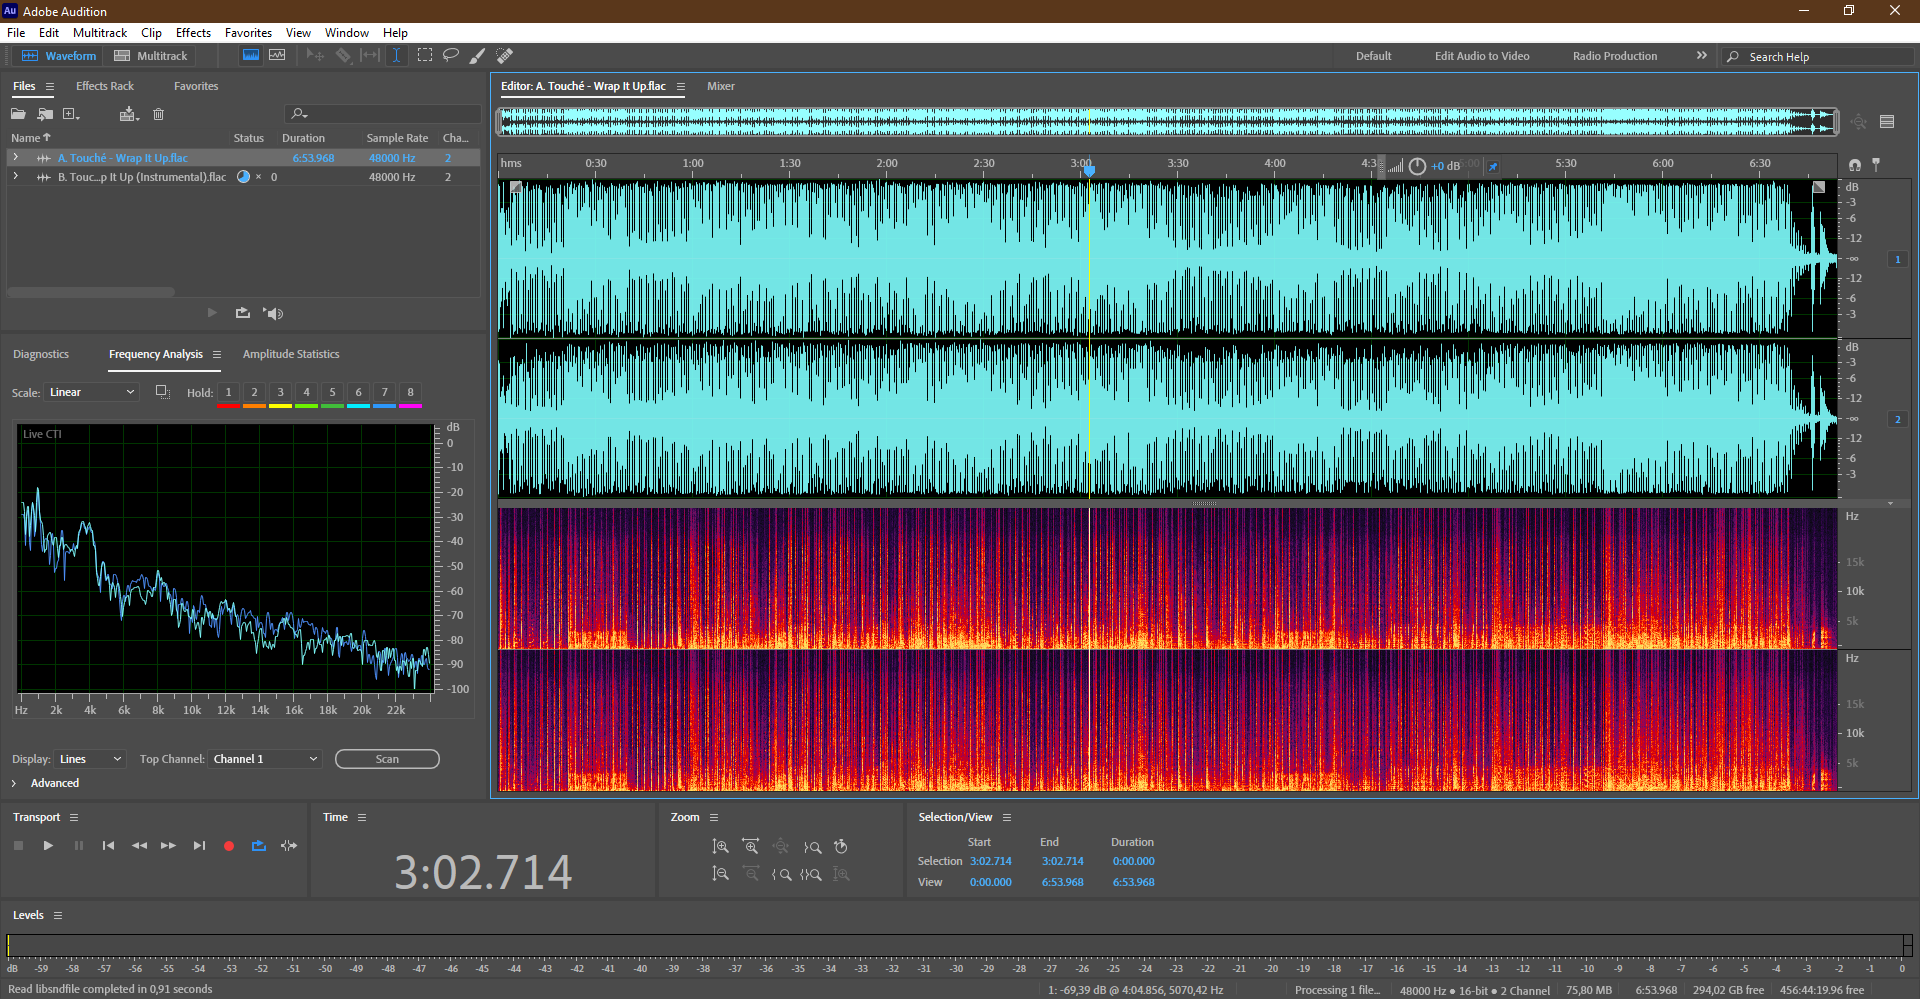This screenshot has width=1920, height=999.
Task: Click the Rewind transport button
Action: click(139, 846)
